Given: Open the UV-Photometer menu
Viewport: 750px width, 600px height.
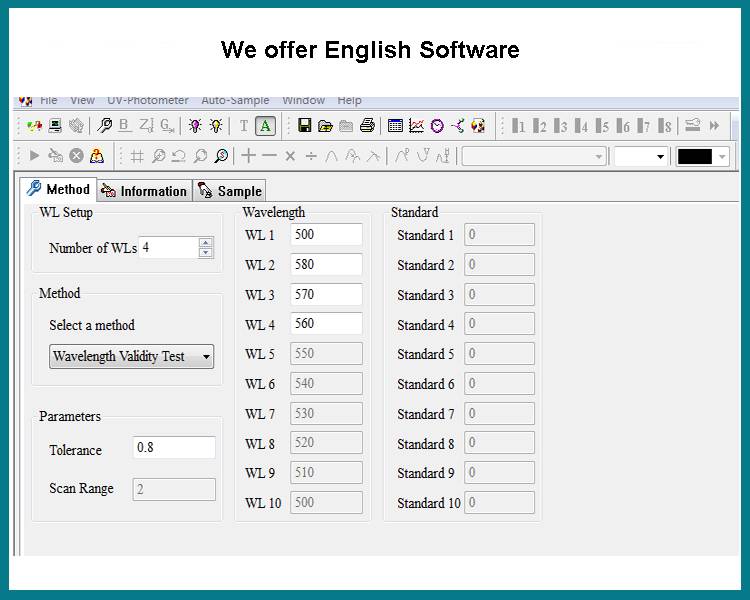Looking at the screenshot, I should (148, 100).
